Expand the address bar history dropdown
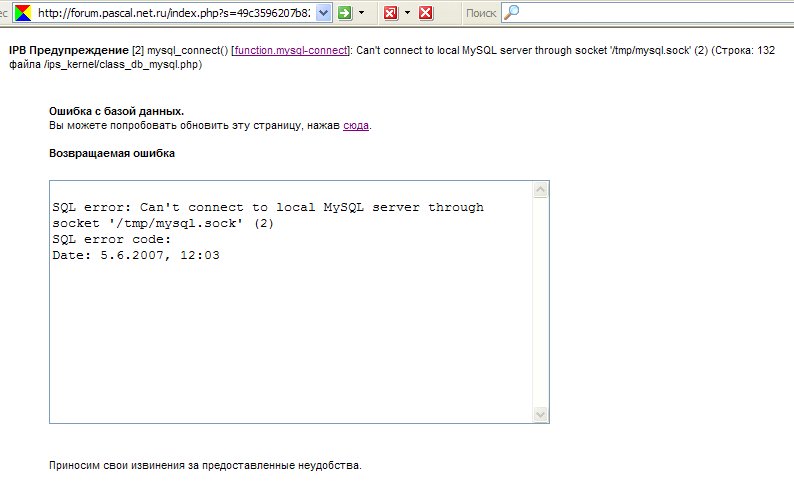 point(324,13)
